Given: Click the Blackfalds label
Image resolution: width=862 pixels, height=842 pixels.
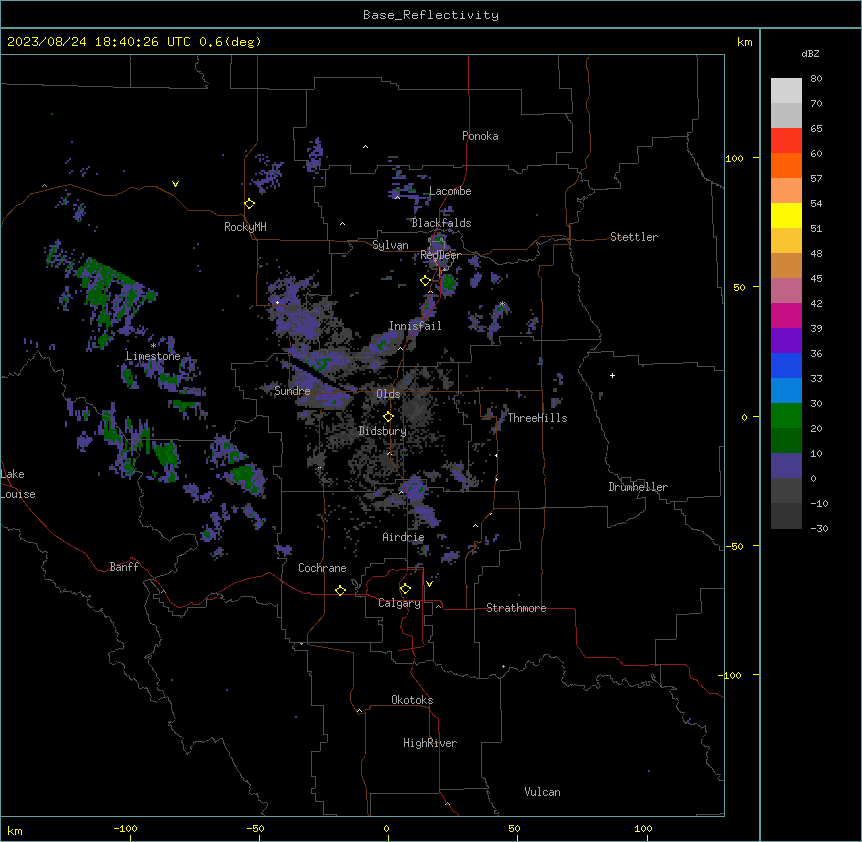Looking at the screenshot, I should (441, 223).
